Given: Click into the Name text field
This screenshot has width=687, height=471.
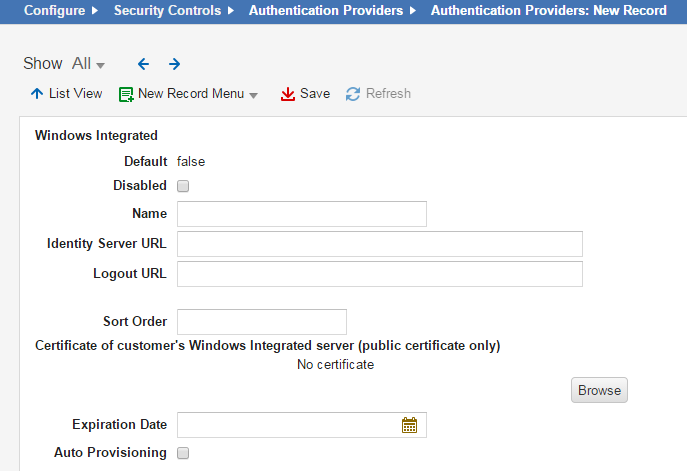Looking at the screenshot, I should (301, 214).
